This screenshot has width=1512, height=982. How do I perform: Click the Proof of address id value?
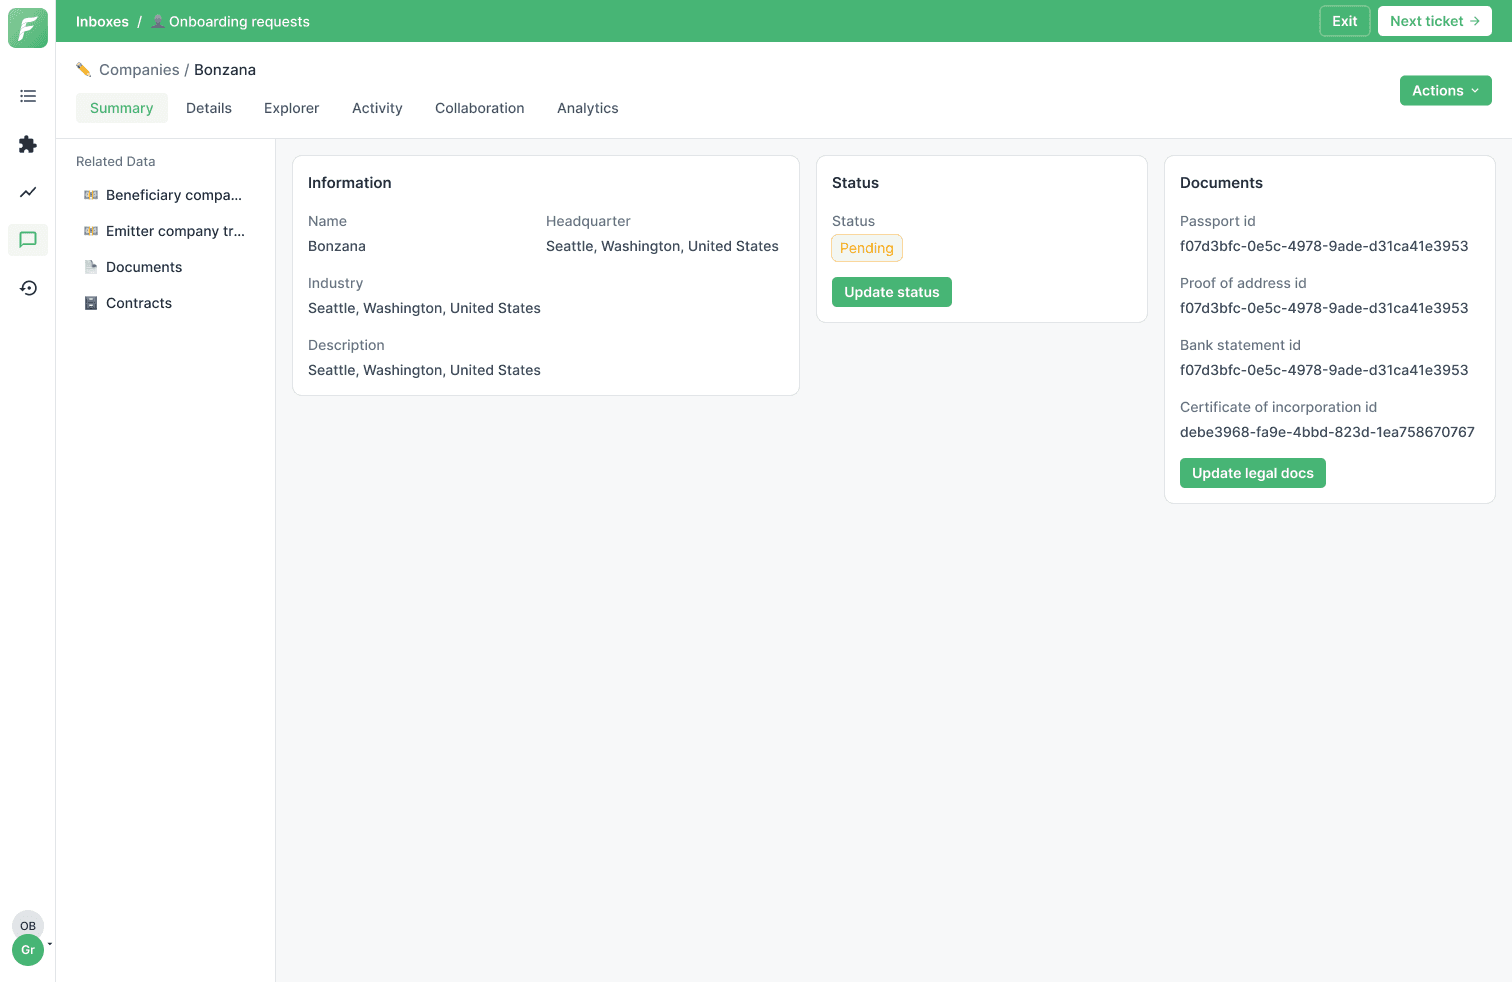pyautogui.click(x=1324, y=308)
